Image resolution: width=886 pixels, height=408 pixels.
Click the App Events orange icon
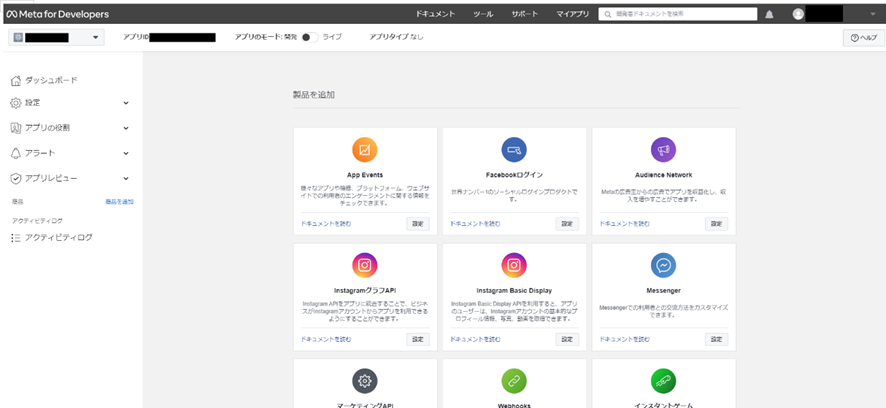pyautogui.click(x=364, y=150)
